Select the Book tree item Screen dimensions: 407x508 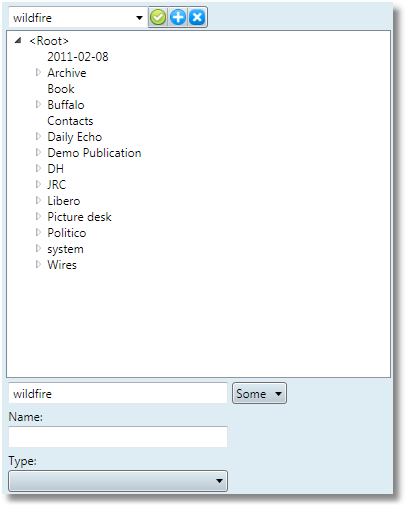tap(61, 89)
